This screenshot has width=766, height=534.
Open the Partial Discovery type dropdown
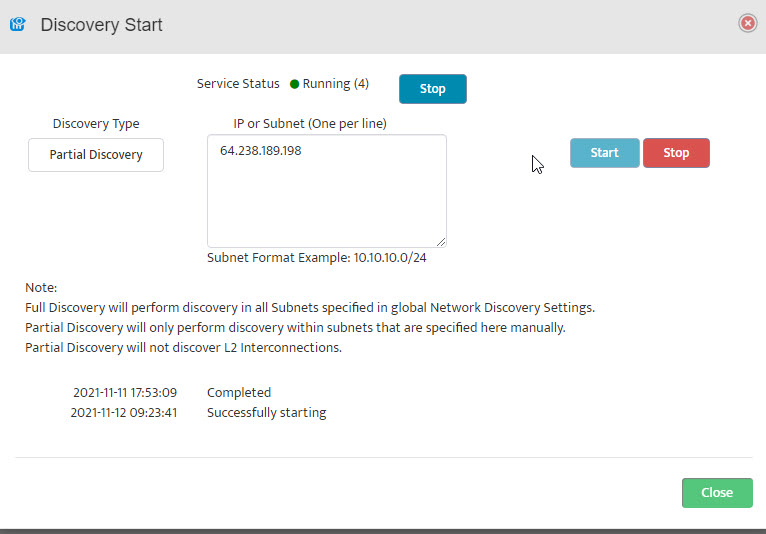tap(96, 155)
